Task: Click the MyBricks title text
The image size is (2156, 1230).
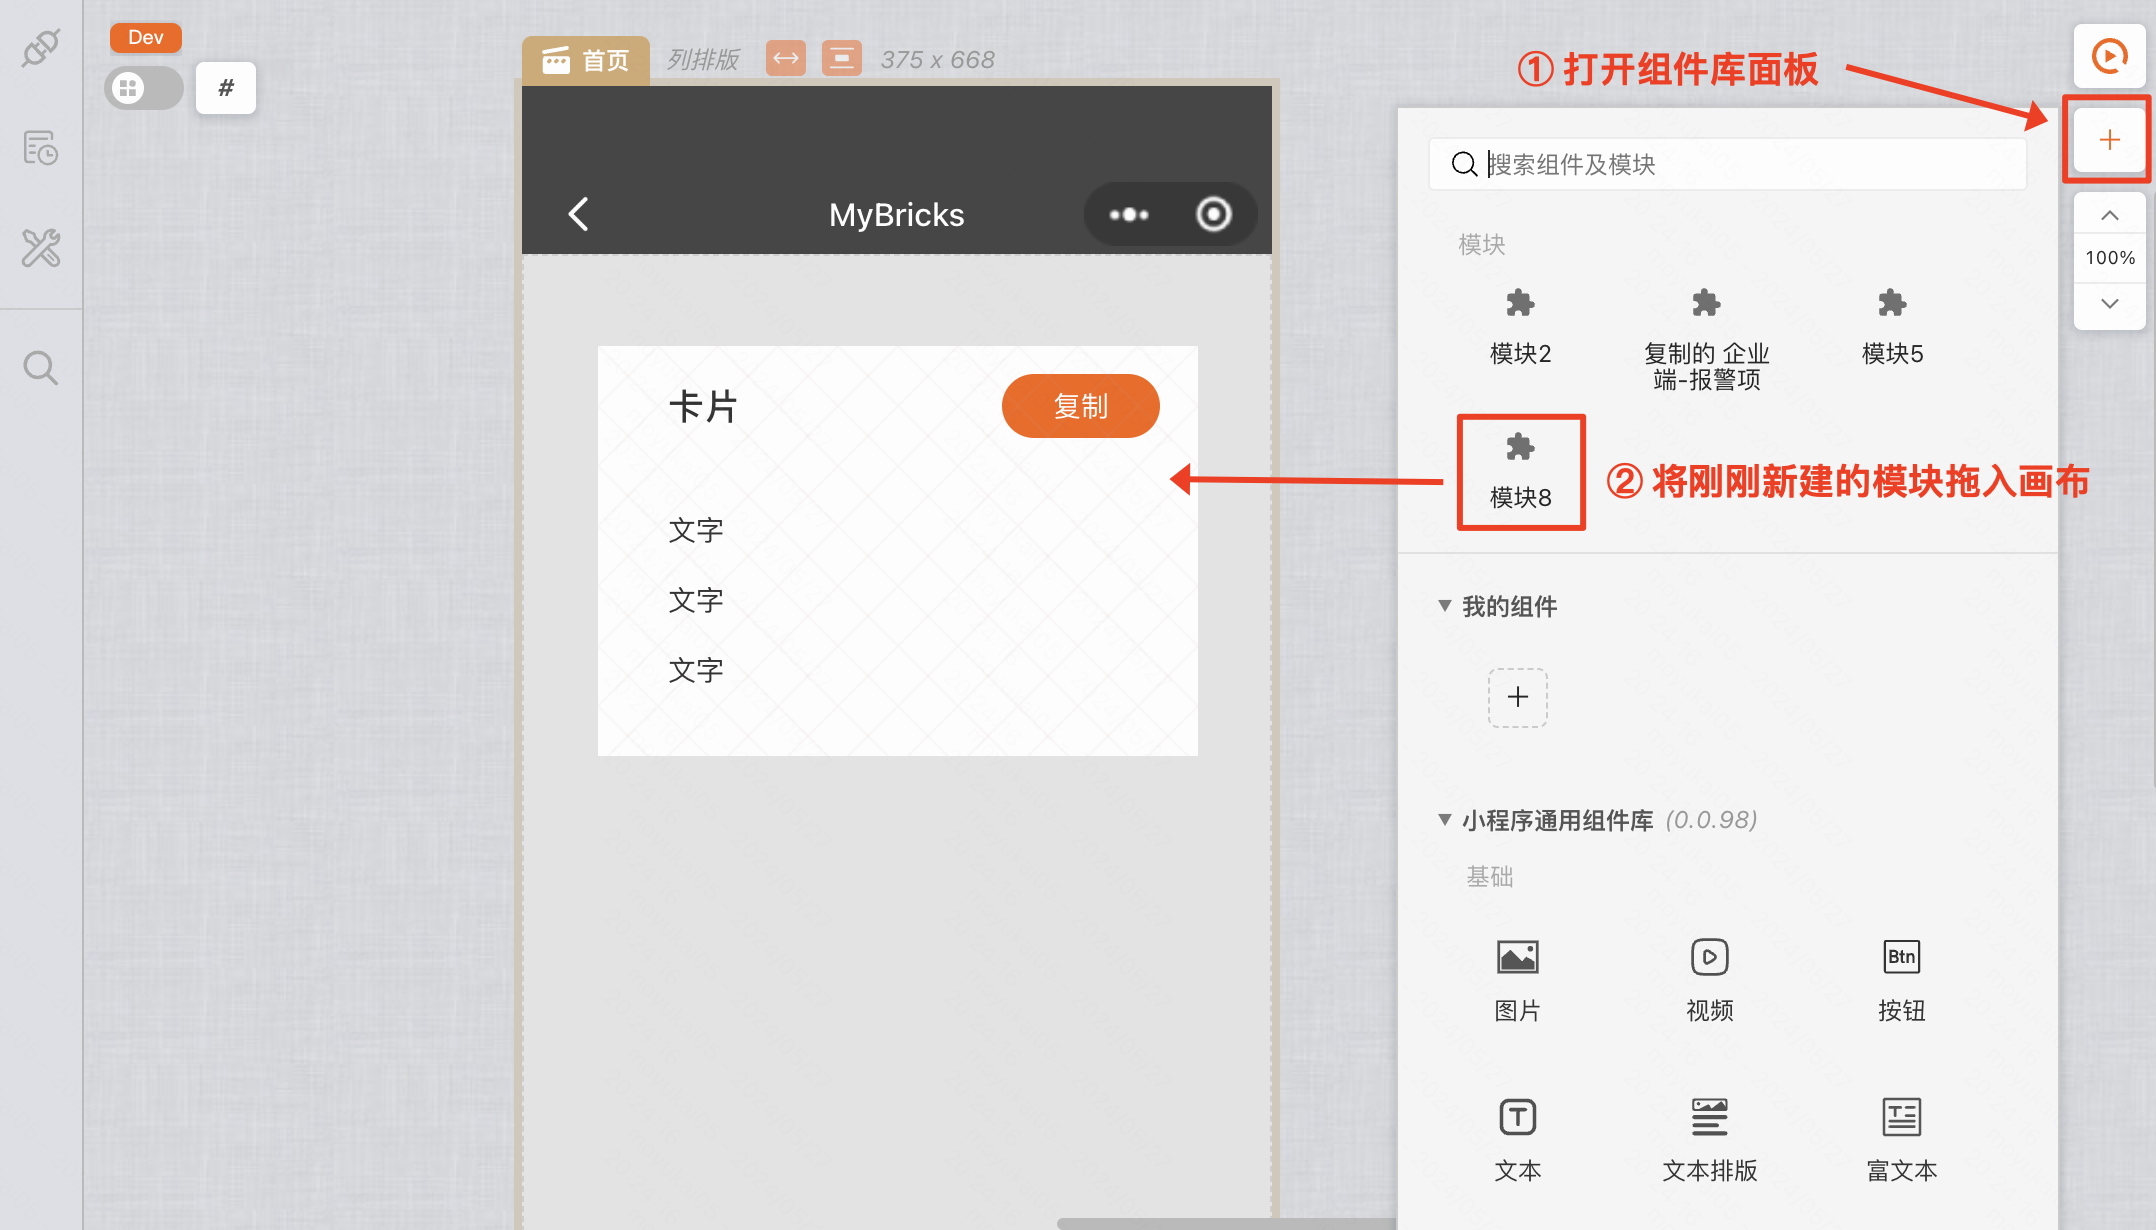Action: pos(896,215)
